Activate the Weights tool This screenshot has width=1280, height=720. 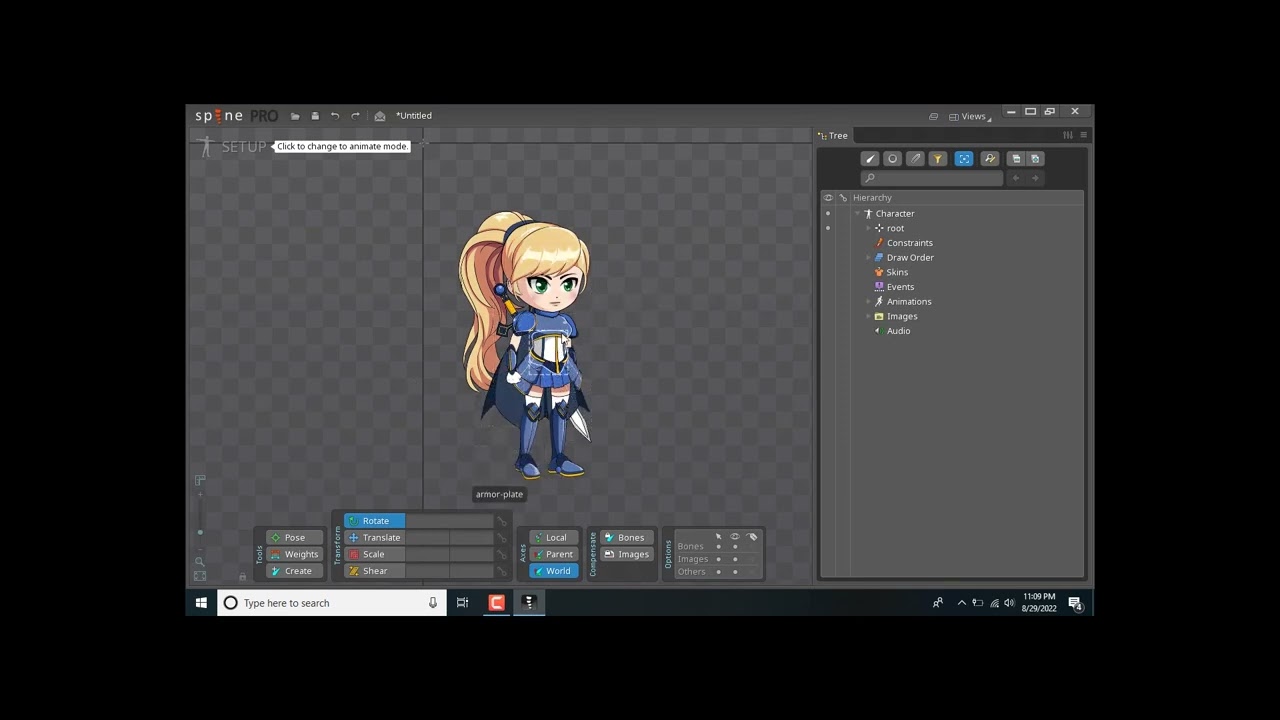[x=295, y=555]
